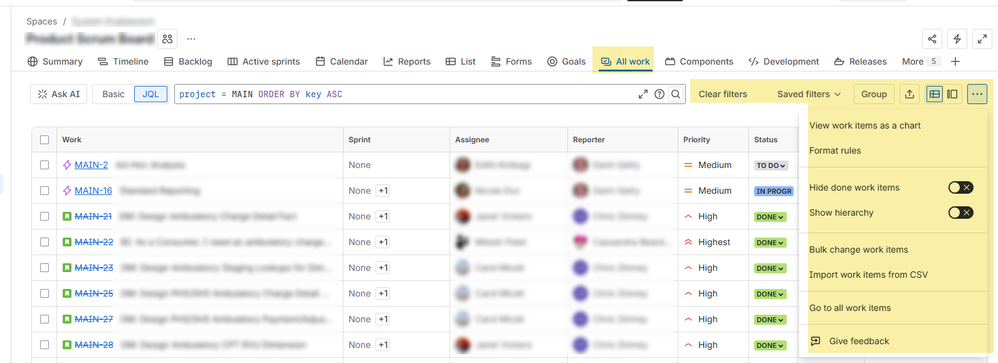Open the TO DO status dropdown for MAIN-2
This screenshot has width=998, height=363.
pos(771,166)
